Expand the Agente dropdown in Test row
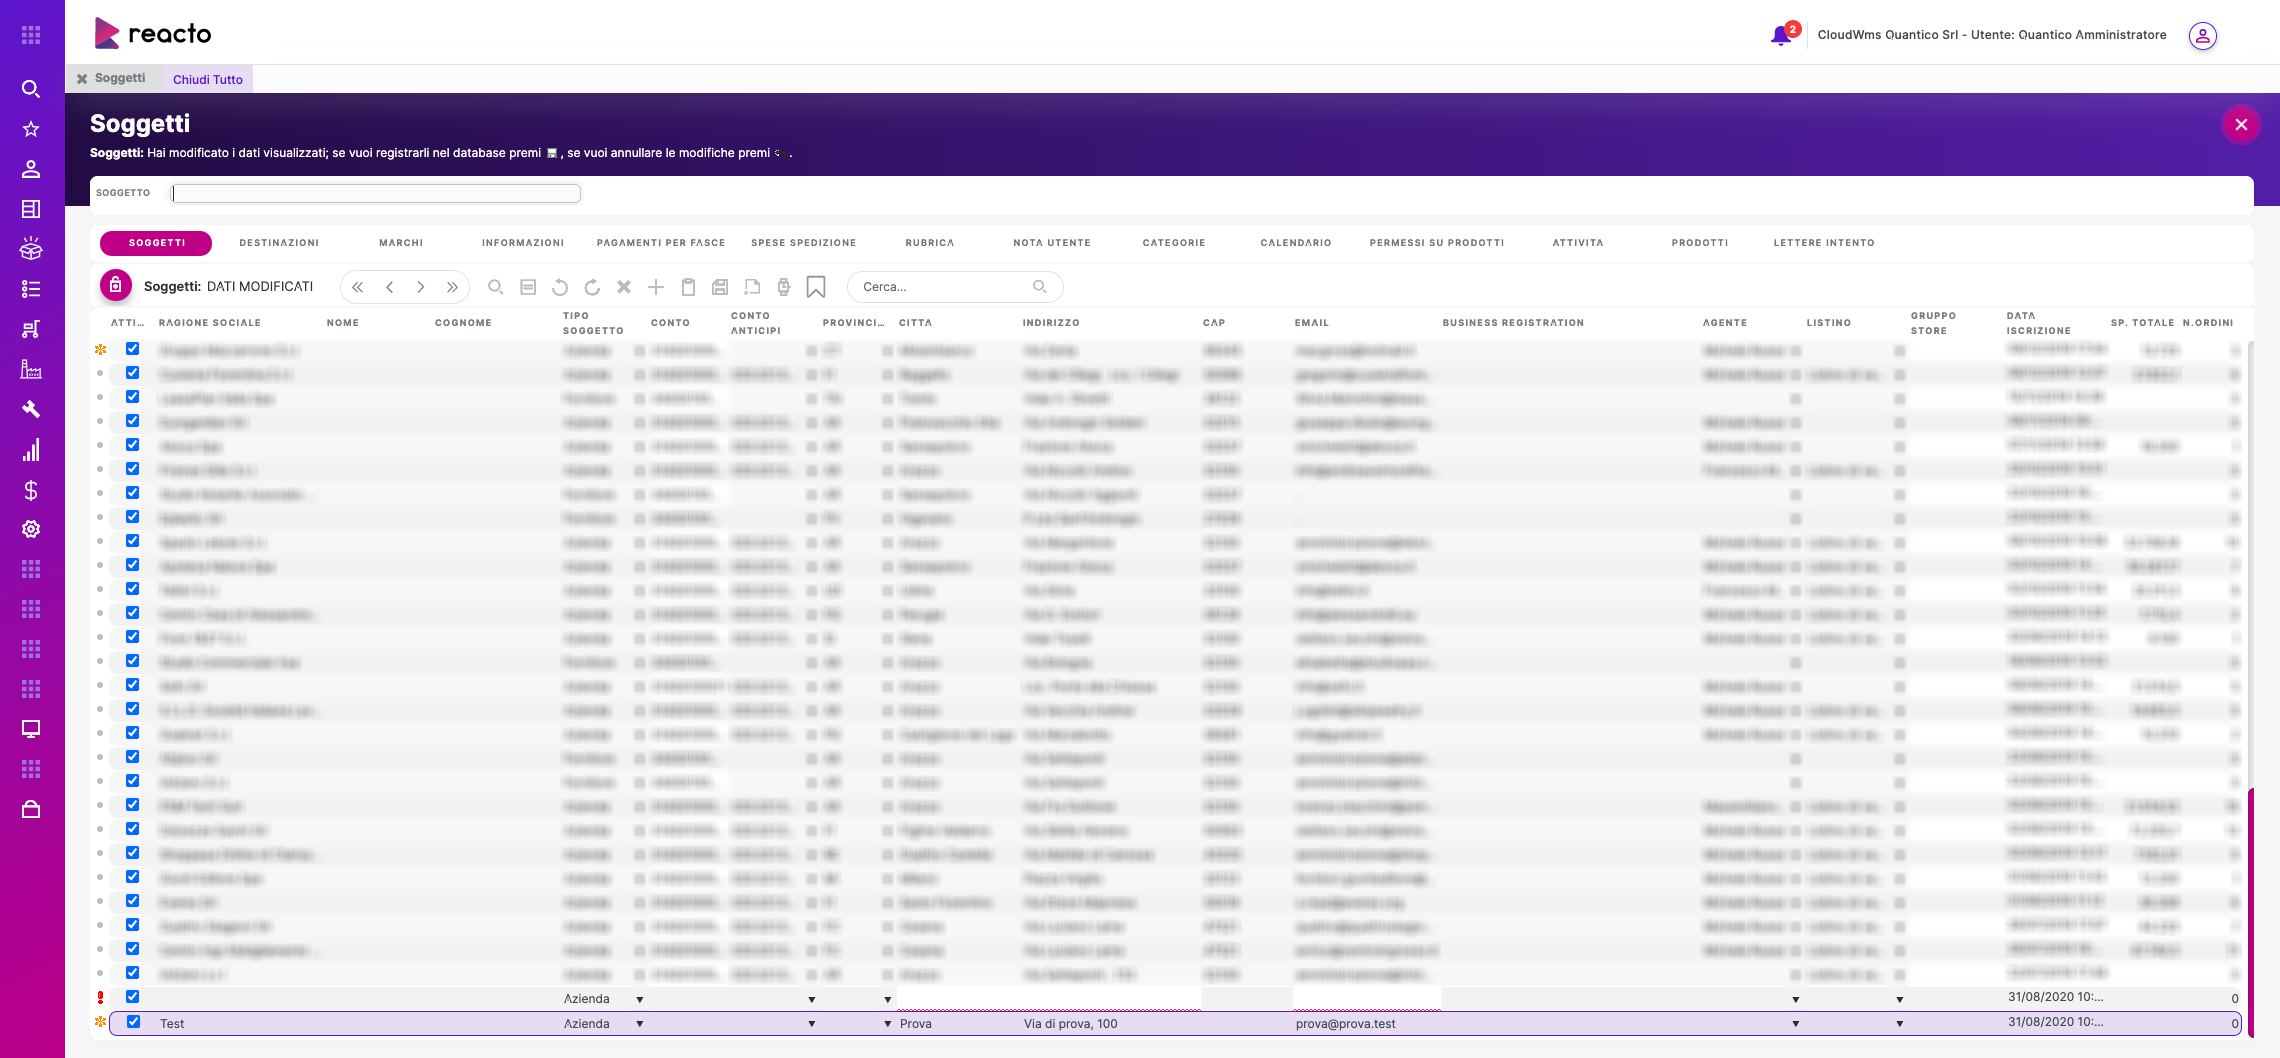This screenshot has height=1058, width=2280. (x=1796, y=1024)
